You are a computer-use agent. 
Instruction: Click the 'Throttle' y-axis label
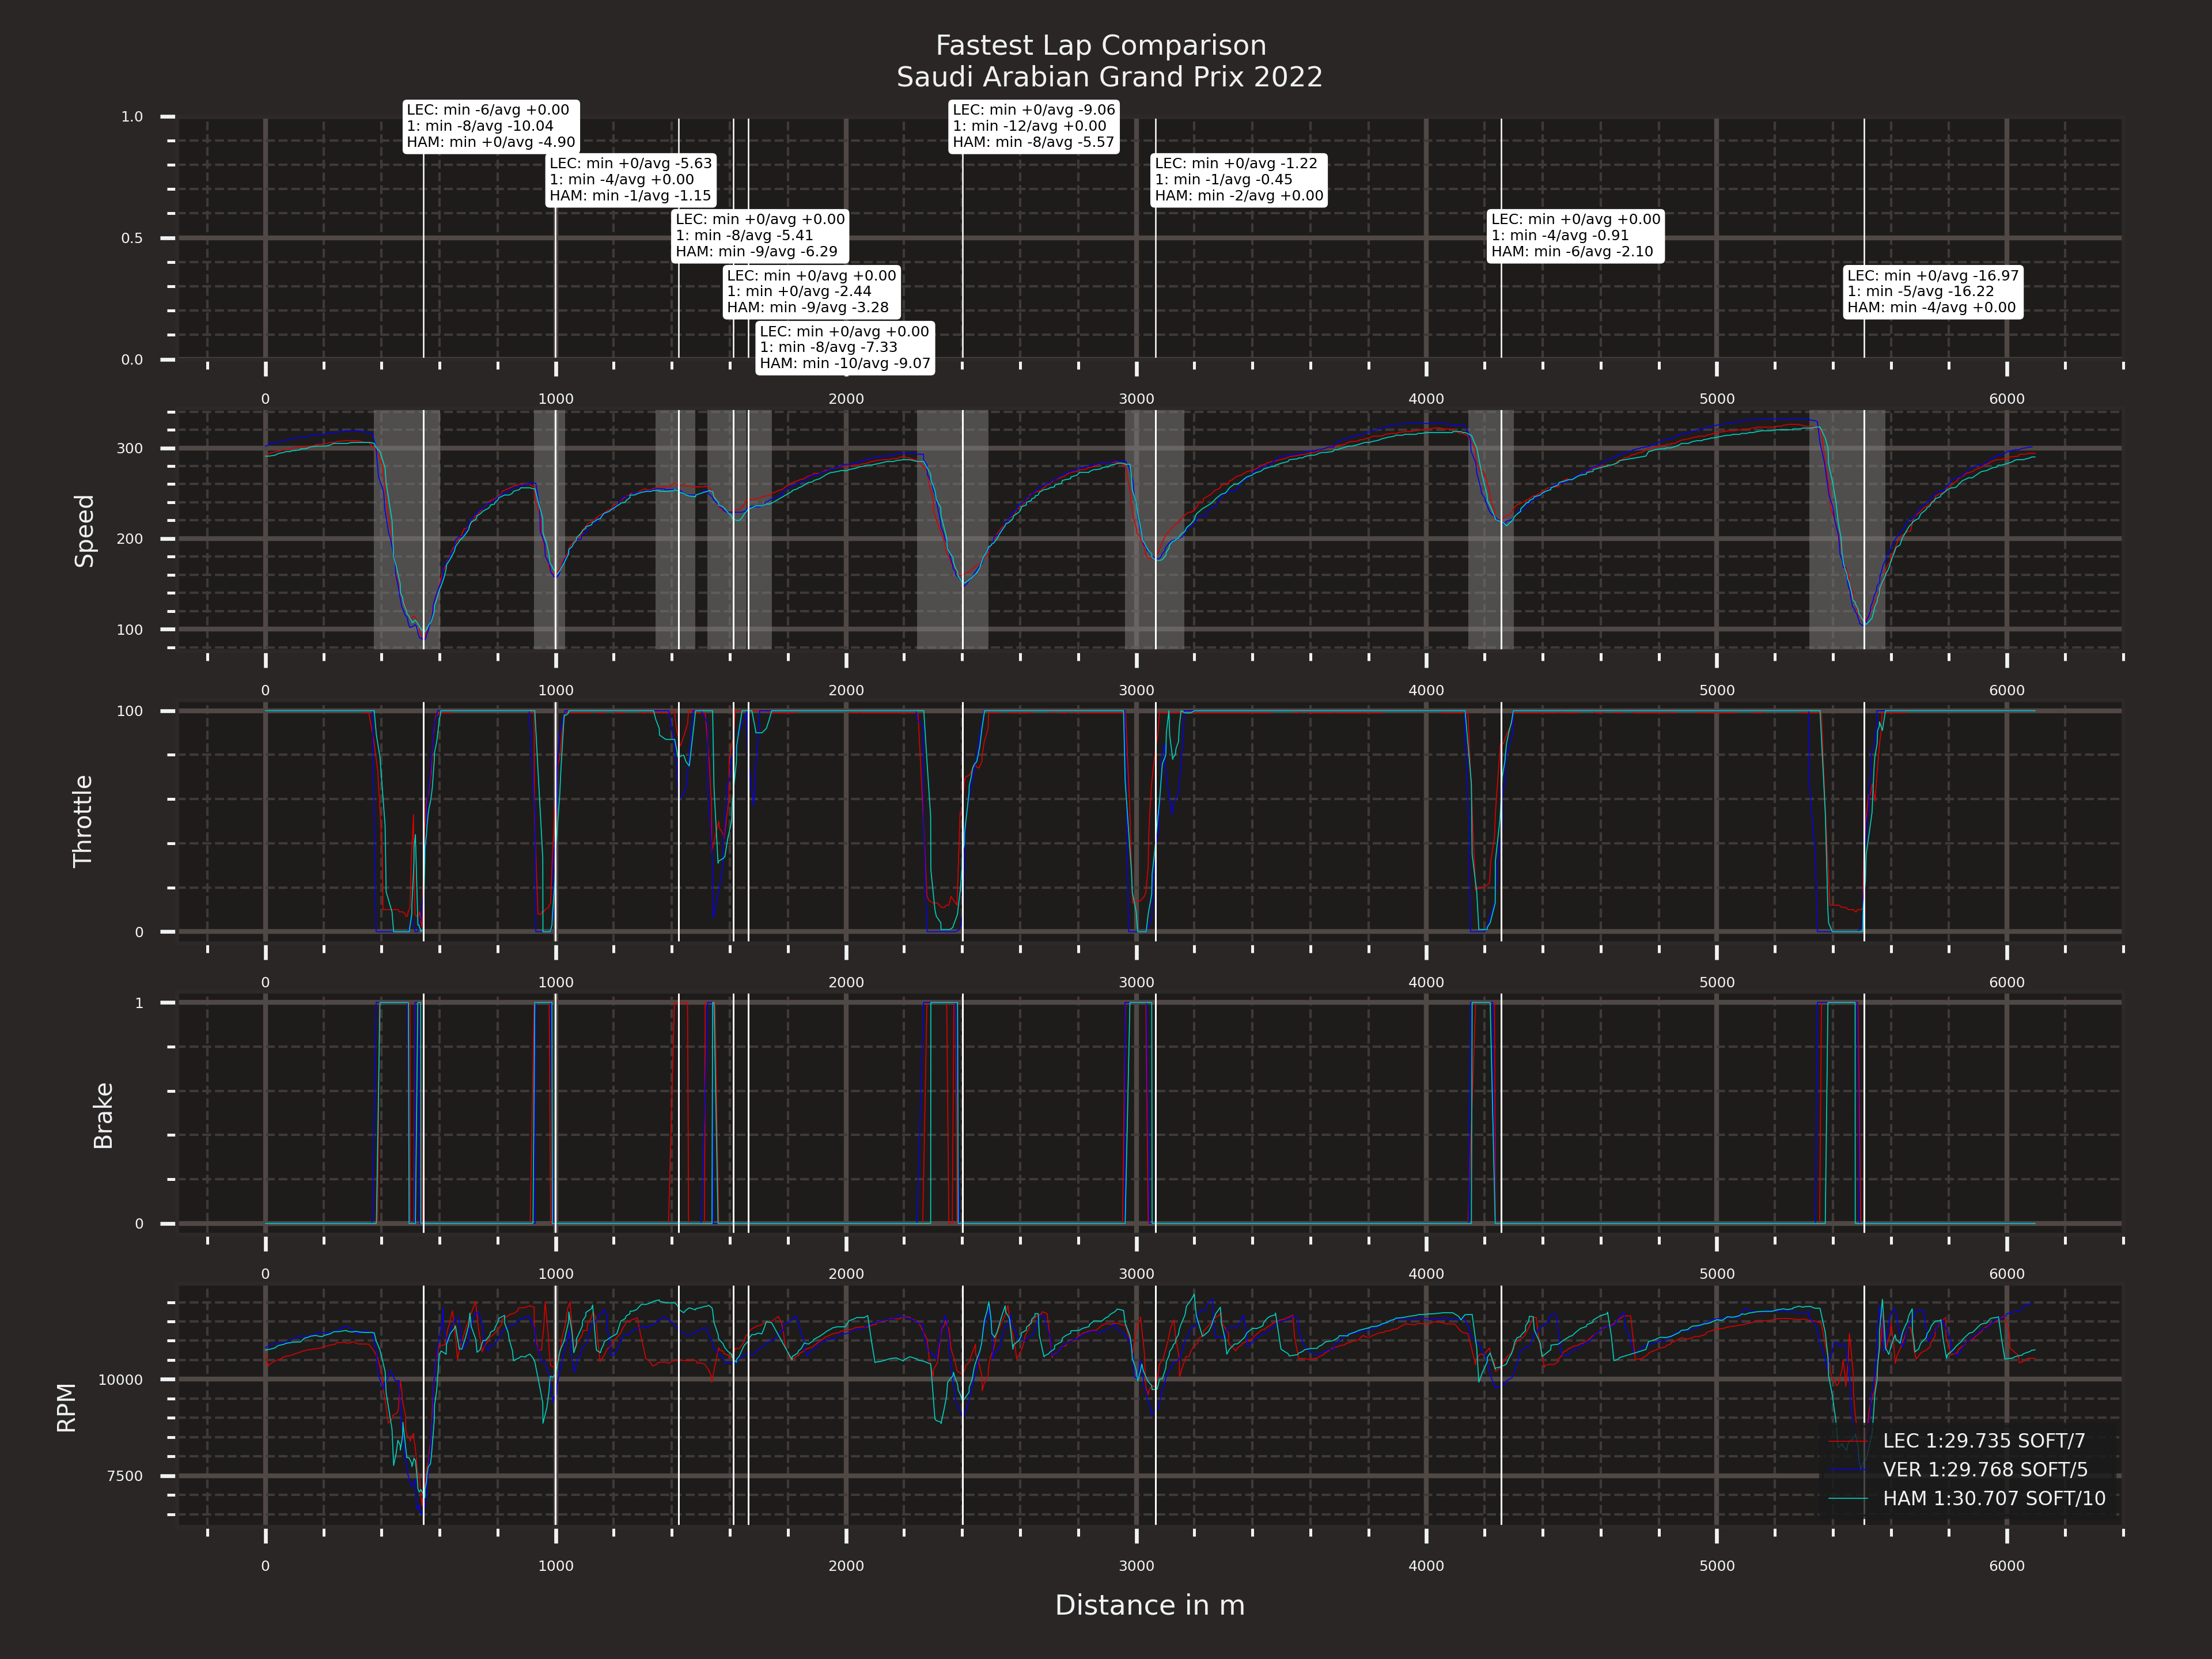tap(82, 821)
